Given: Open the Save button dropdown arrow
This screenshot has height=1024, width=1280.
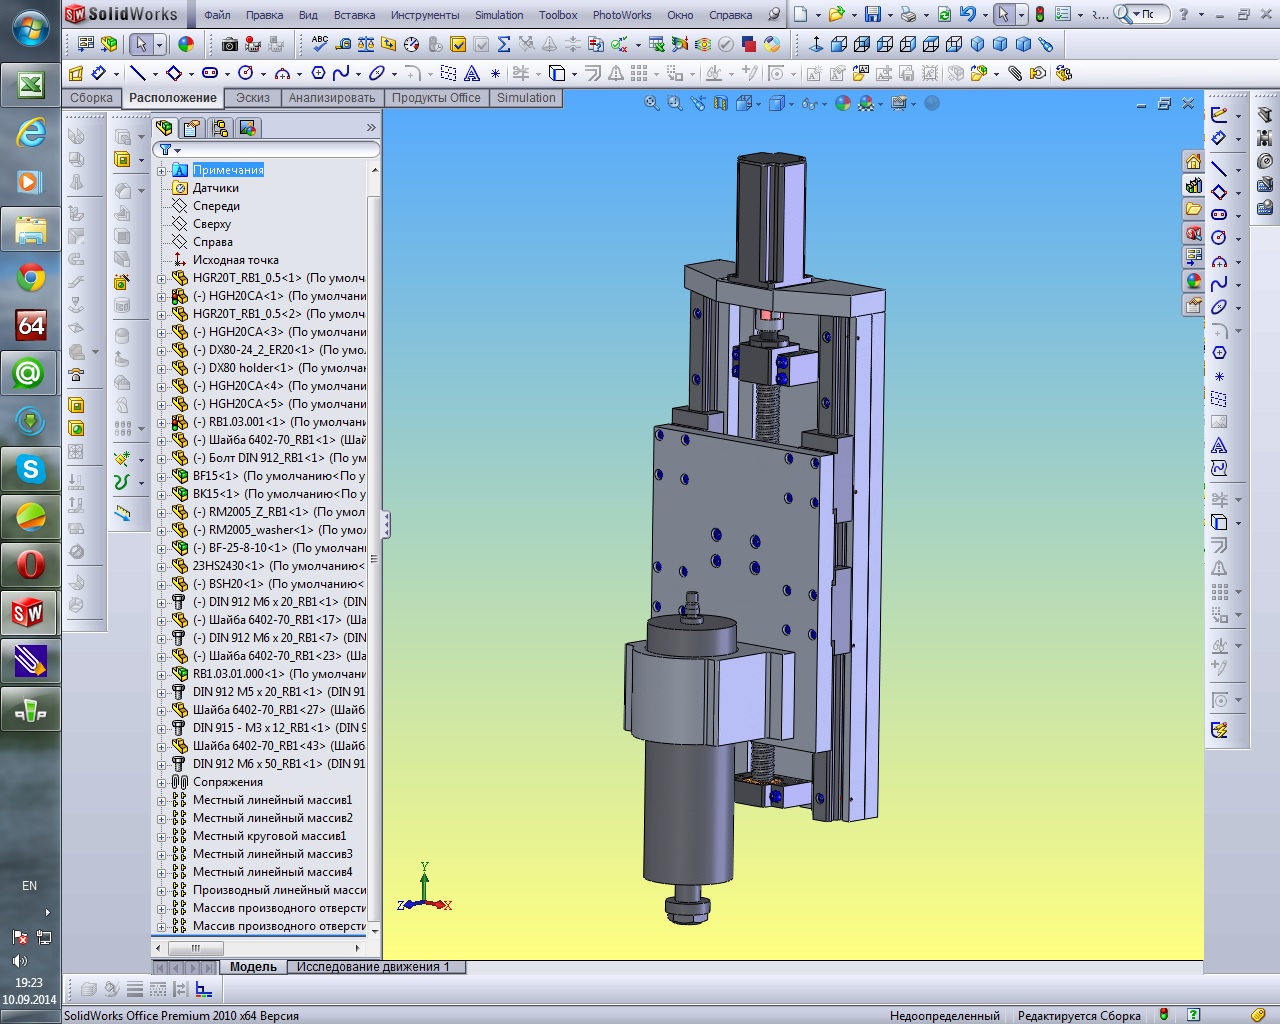Looking at the screenshot, I should [889, 15].
